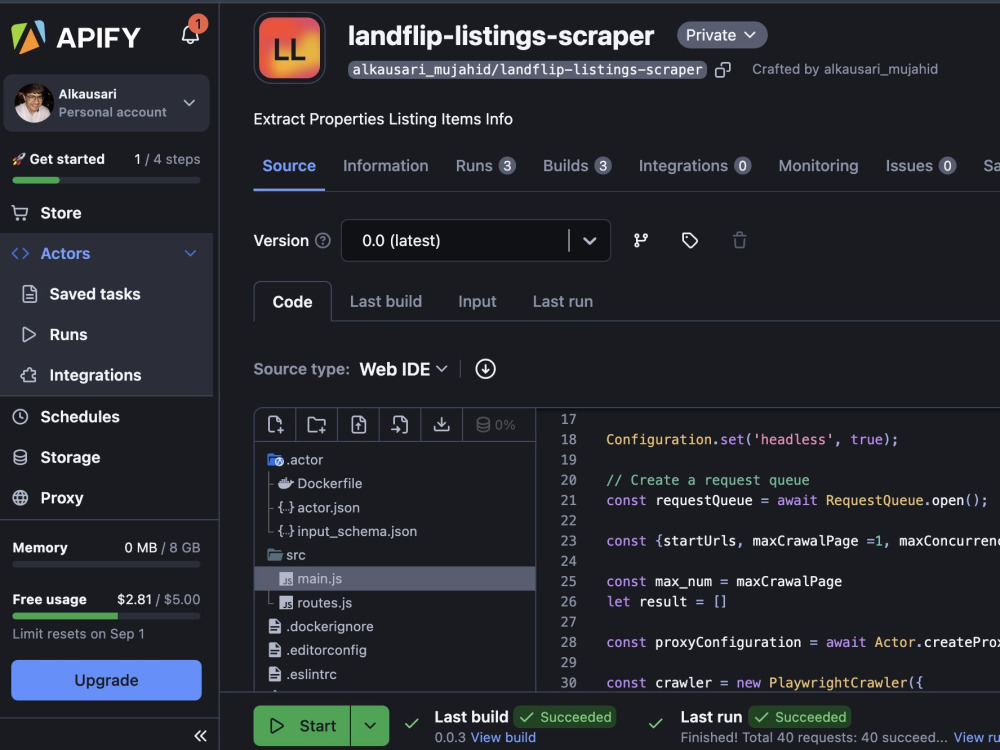Select the Input sub-tab
Screen dimensions: 1000x750
(x=477, y=302)
